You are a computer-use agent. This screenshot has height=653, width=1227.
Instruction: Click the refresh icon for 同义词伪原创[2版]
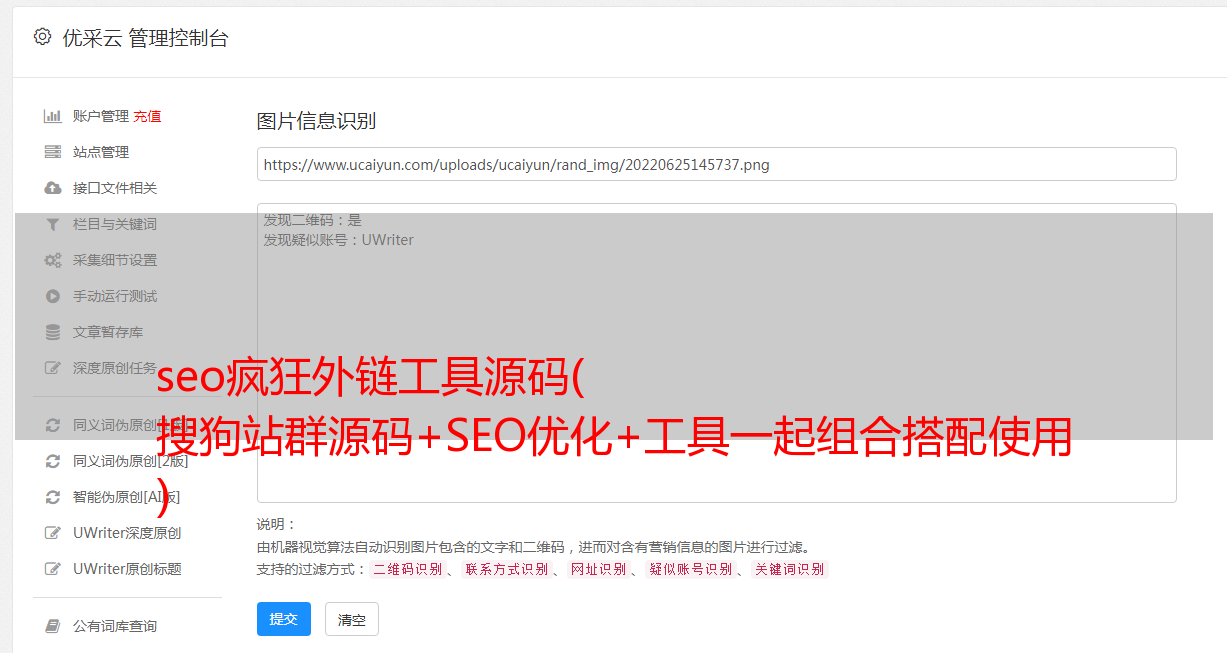click(x=53, y=461)
